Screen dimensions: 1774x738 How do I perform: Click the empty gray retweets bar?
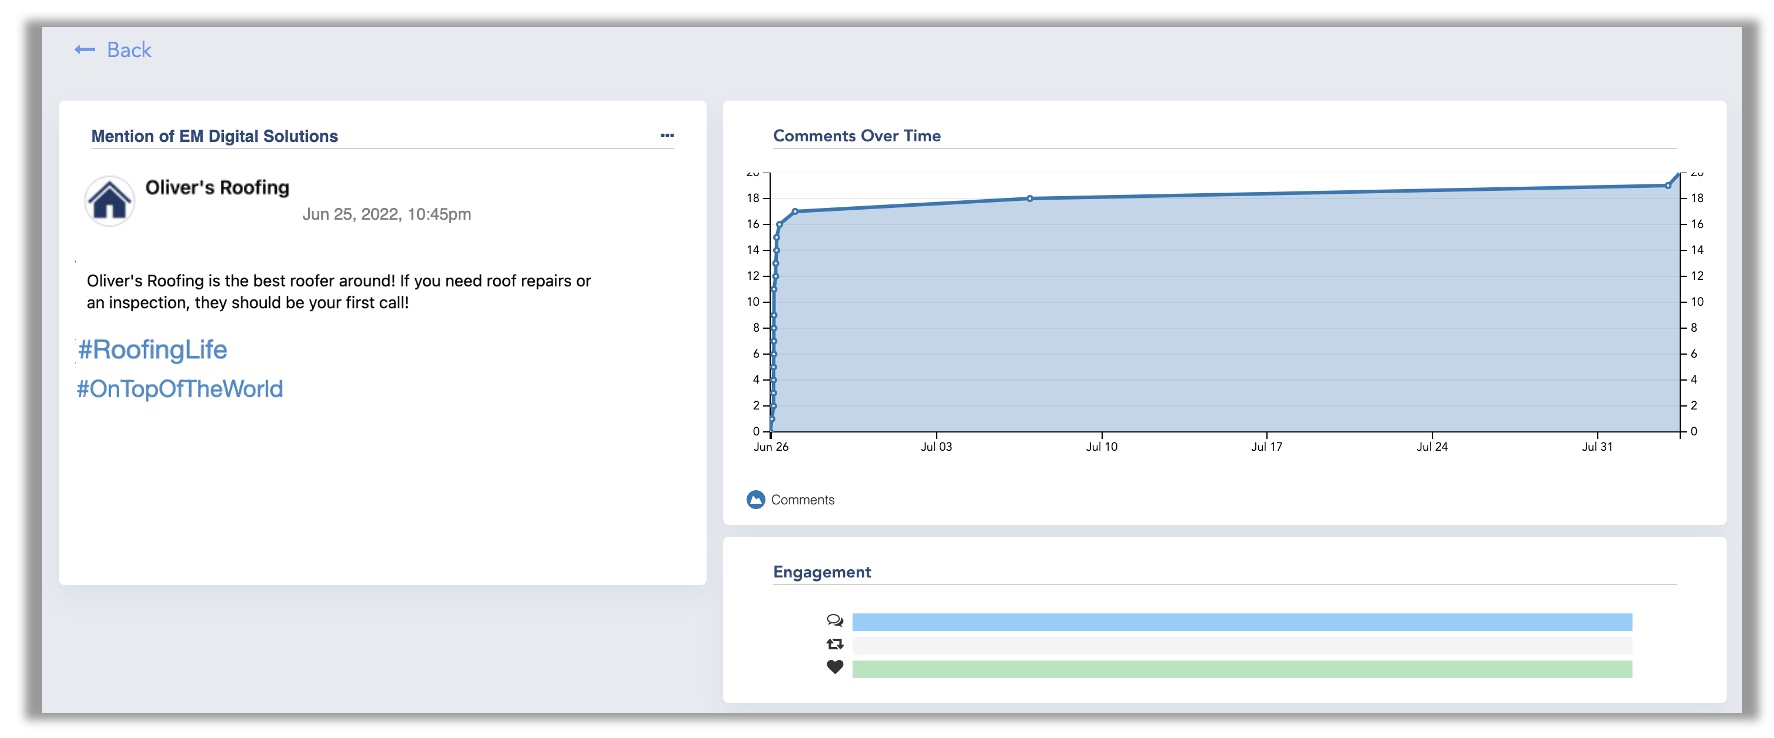click(x=1241, y=646)
